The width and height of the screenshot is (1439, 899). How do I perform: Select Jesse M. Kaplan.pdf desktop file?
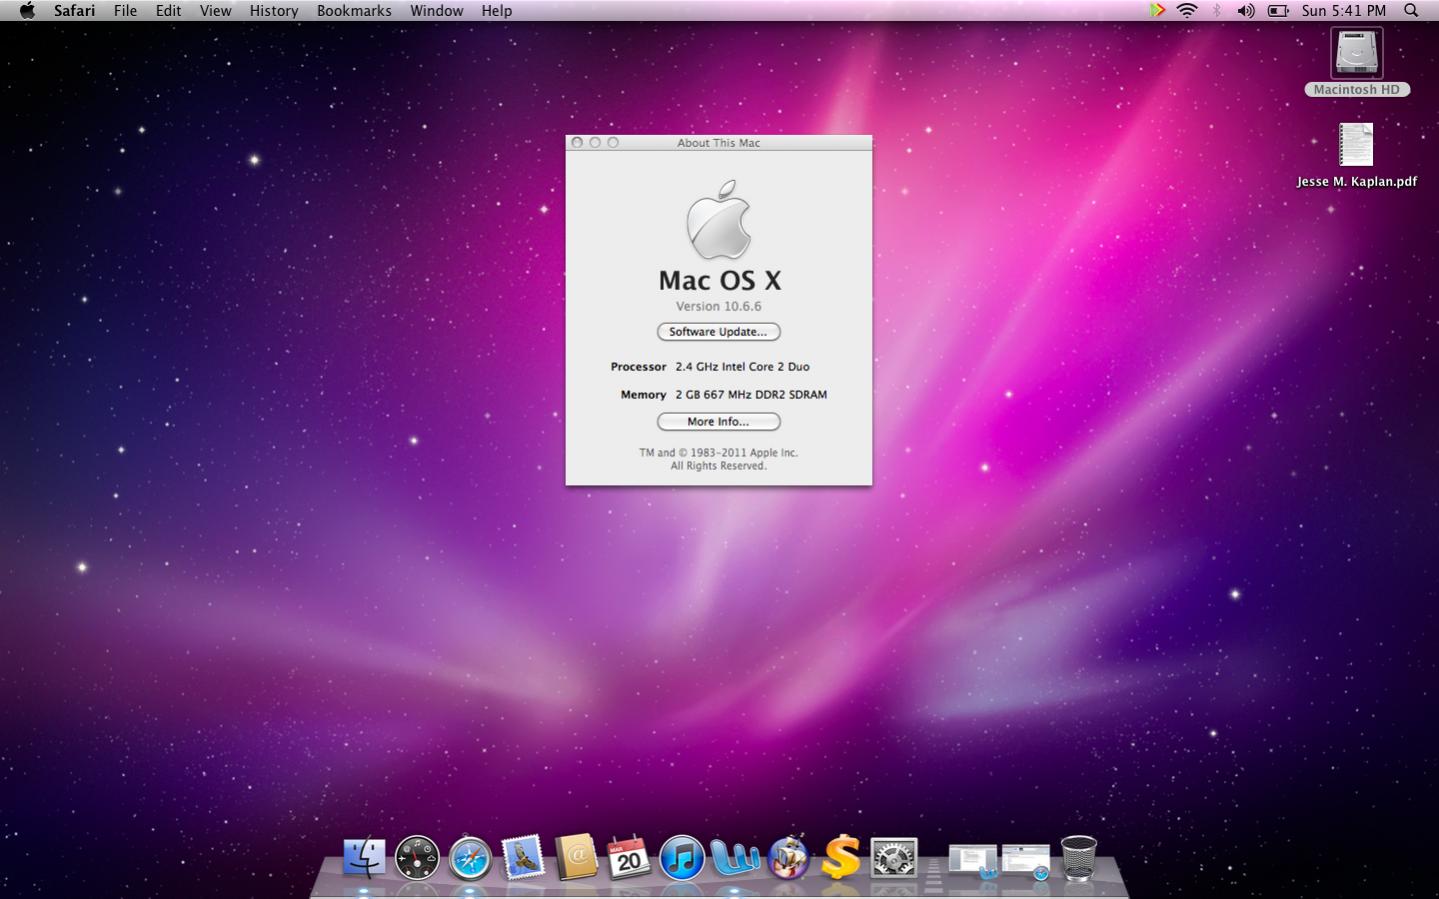(x=1357, y=155)
